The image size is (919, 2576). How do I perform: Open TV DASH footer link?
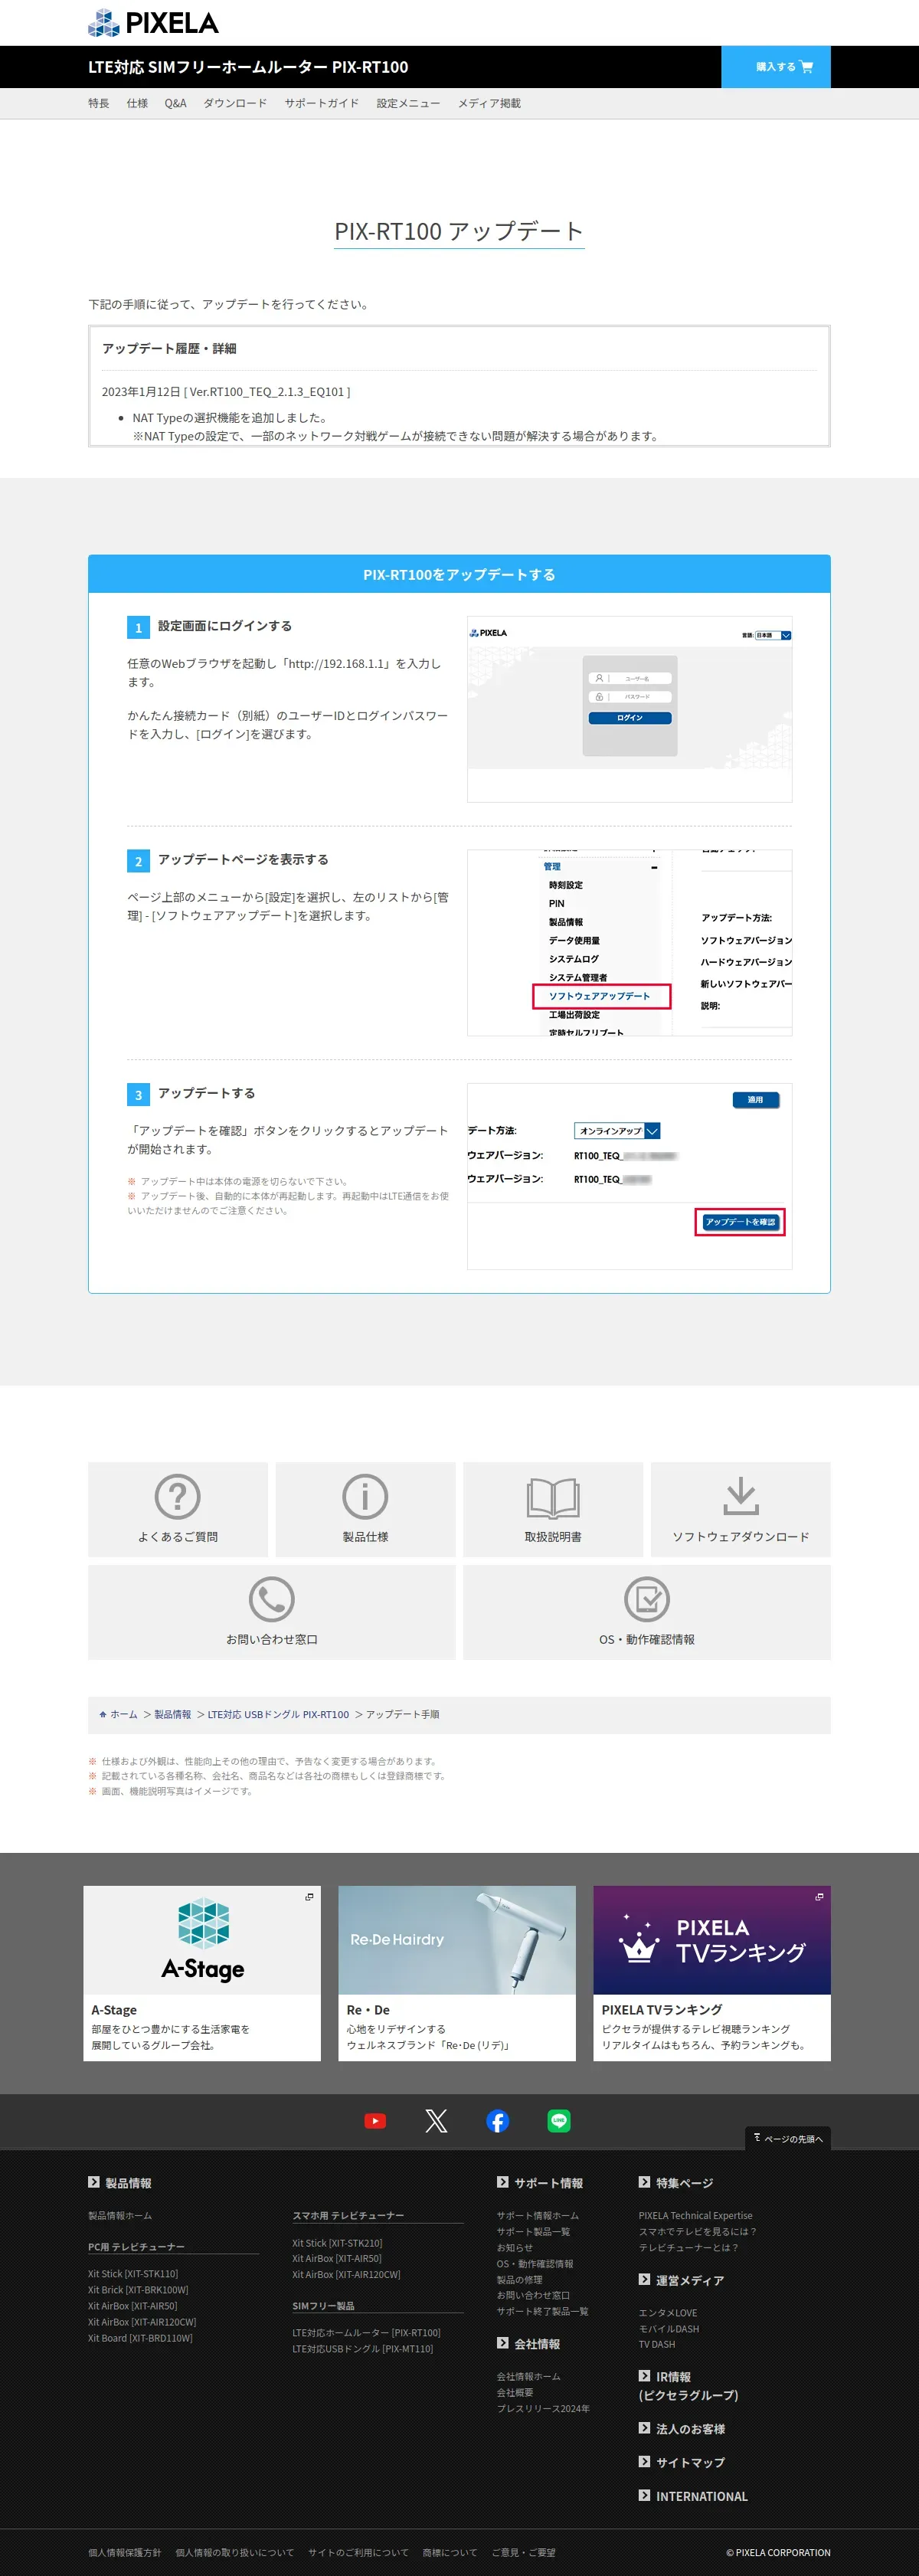point(657,2344)
